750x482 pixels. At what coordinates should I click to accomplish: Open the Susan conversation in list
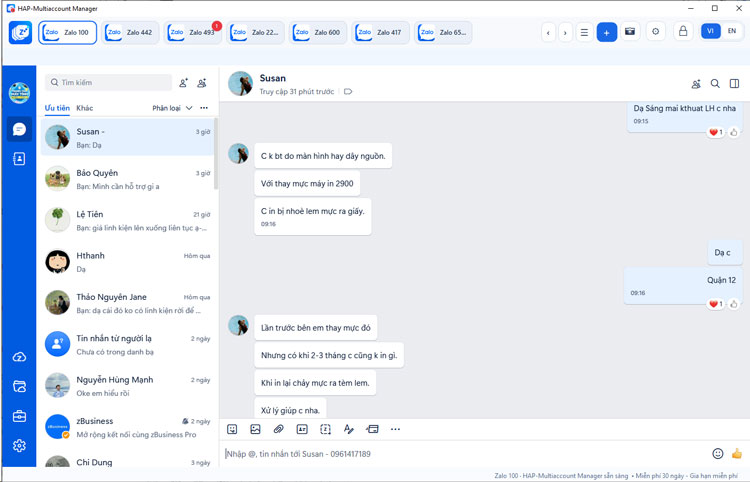127,138
